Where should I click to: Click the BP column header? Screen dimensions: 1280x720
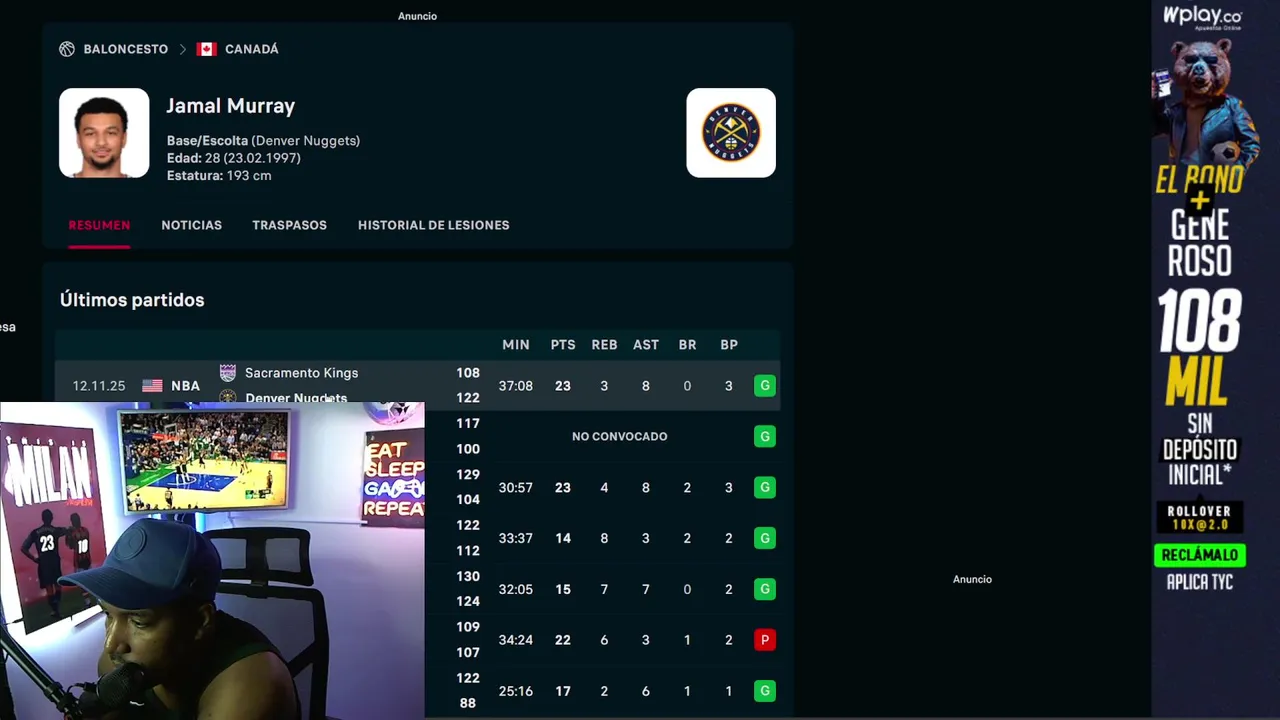click(x=729, y=345)
